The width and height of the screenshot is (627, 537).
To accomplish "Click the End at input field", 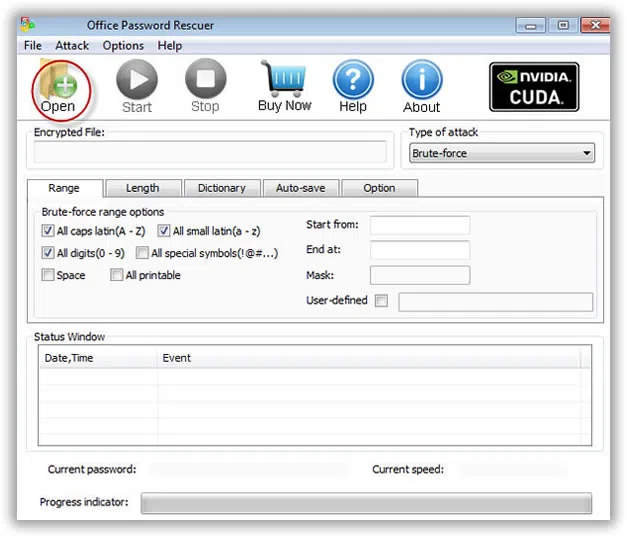I will [420, 250].
